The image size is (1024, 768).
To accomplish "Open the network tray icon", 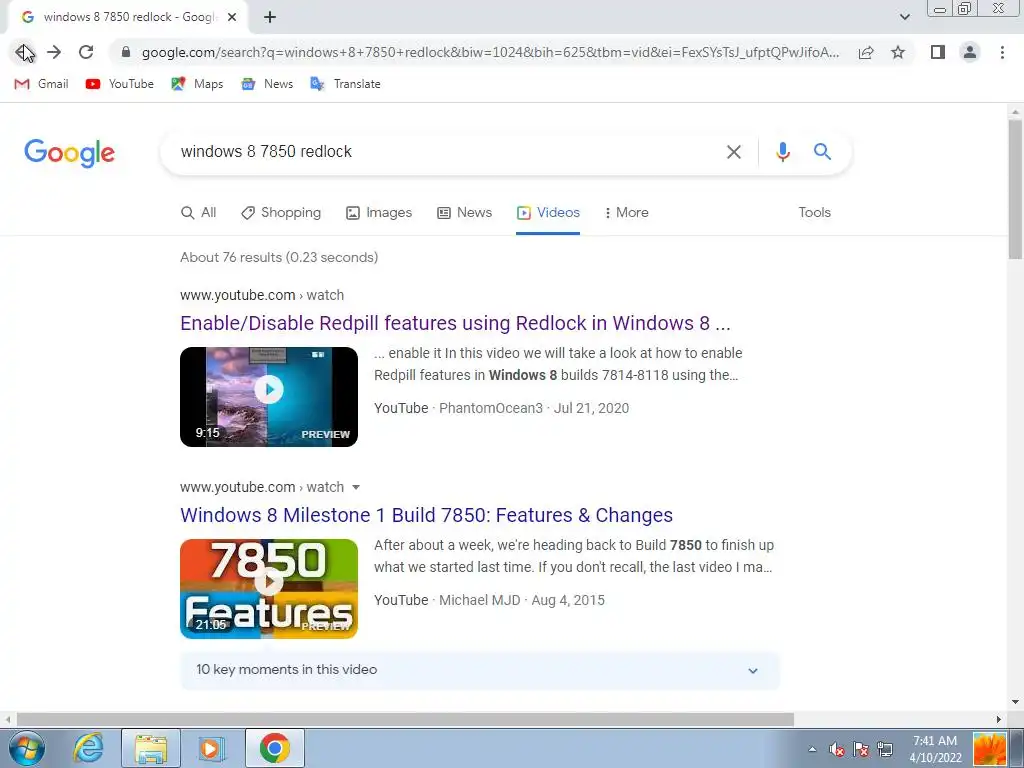I will [x=885, y=750].
